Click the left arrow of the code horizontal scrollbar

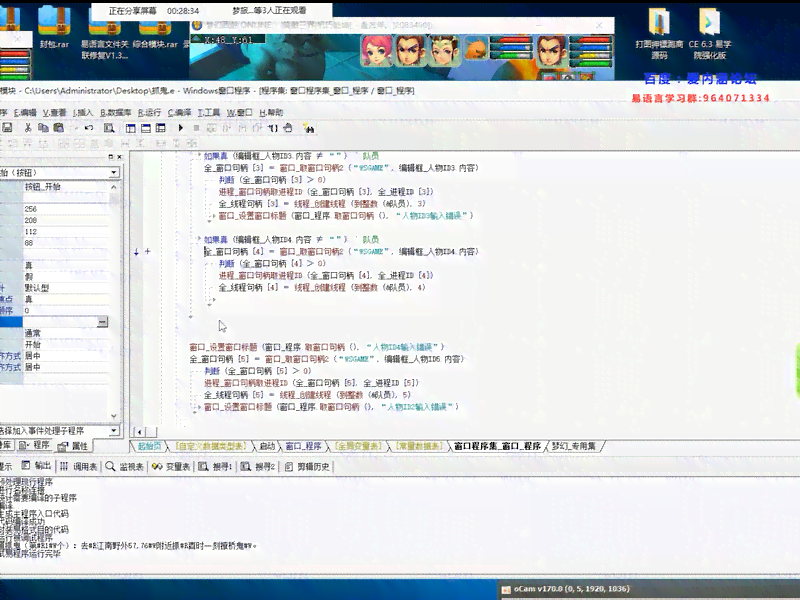[x=139, y=432]
